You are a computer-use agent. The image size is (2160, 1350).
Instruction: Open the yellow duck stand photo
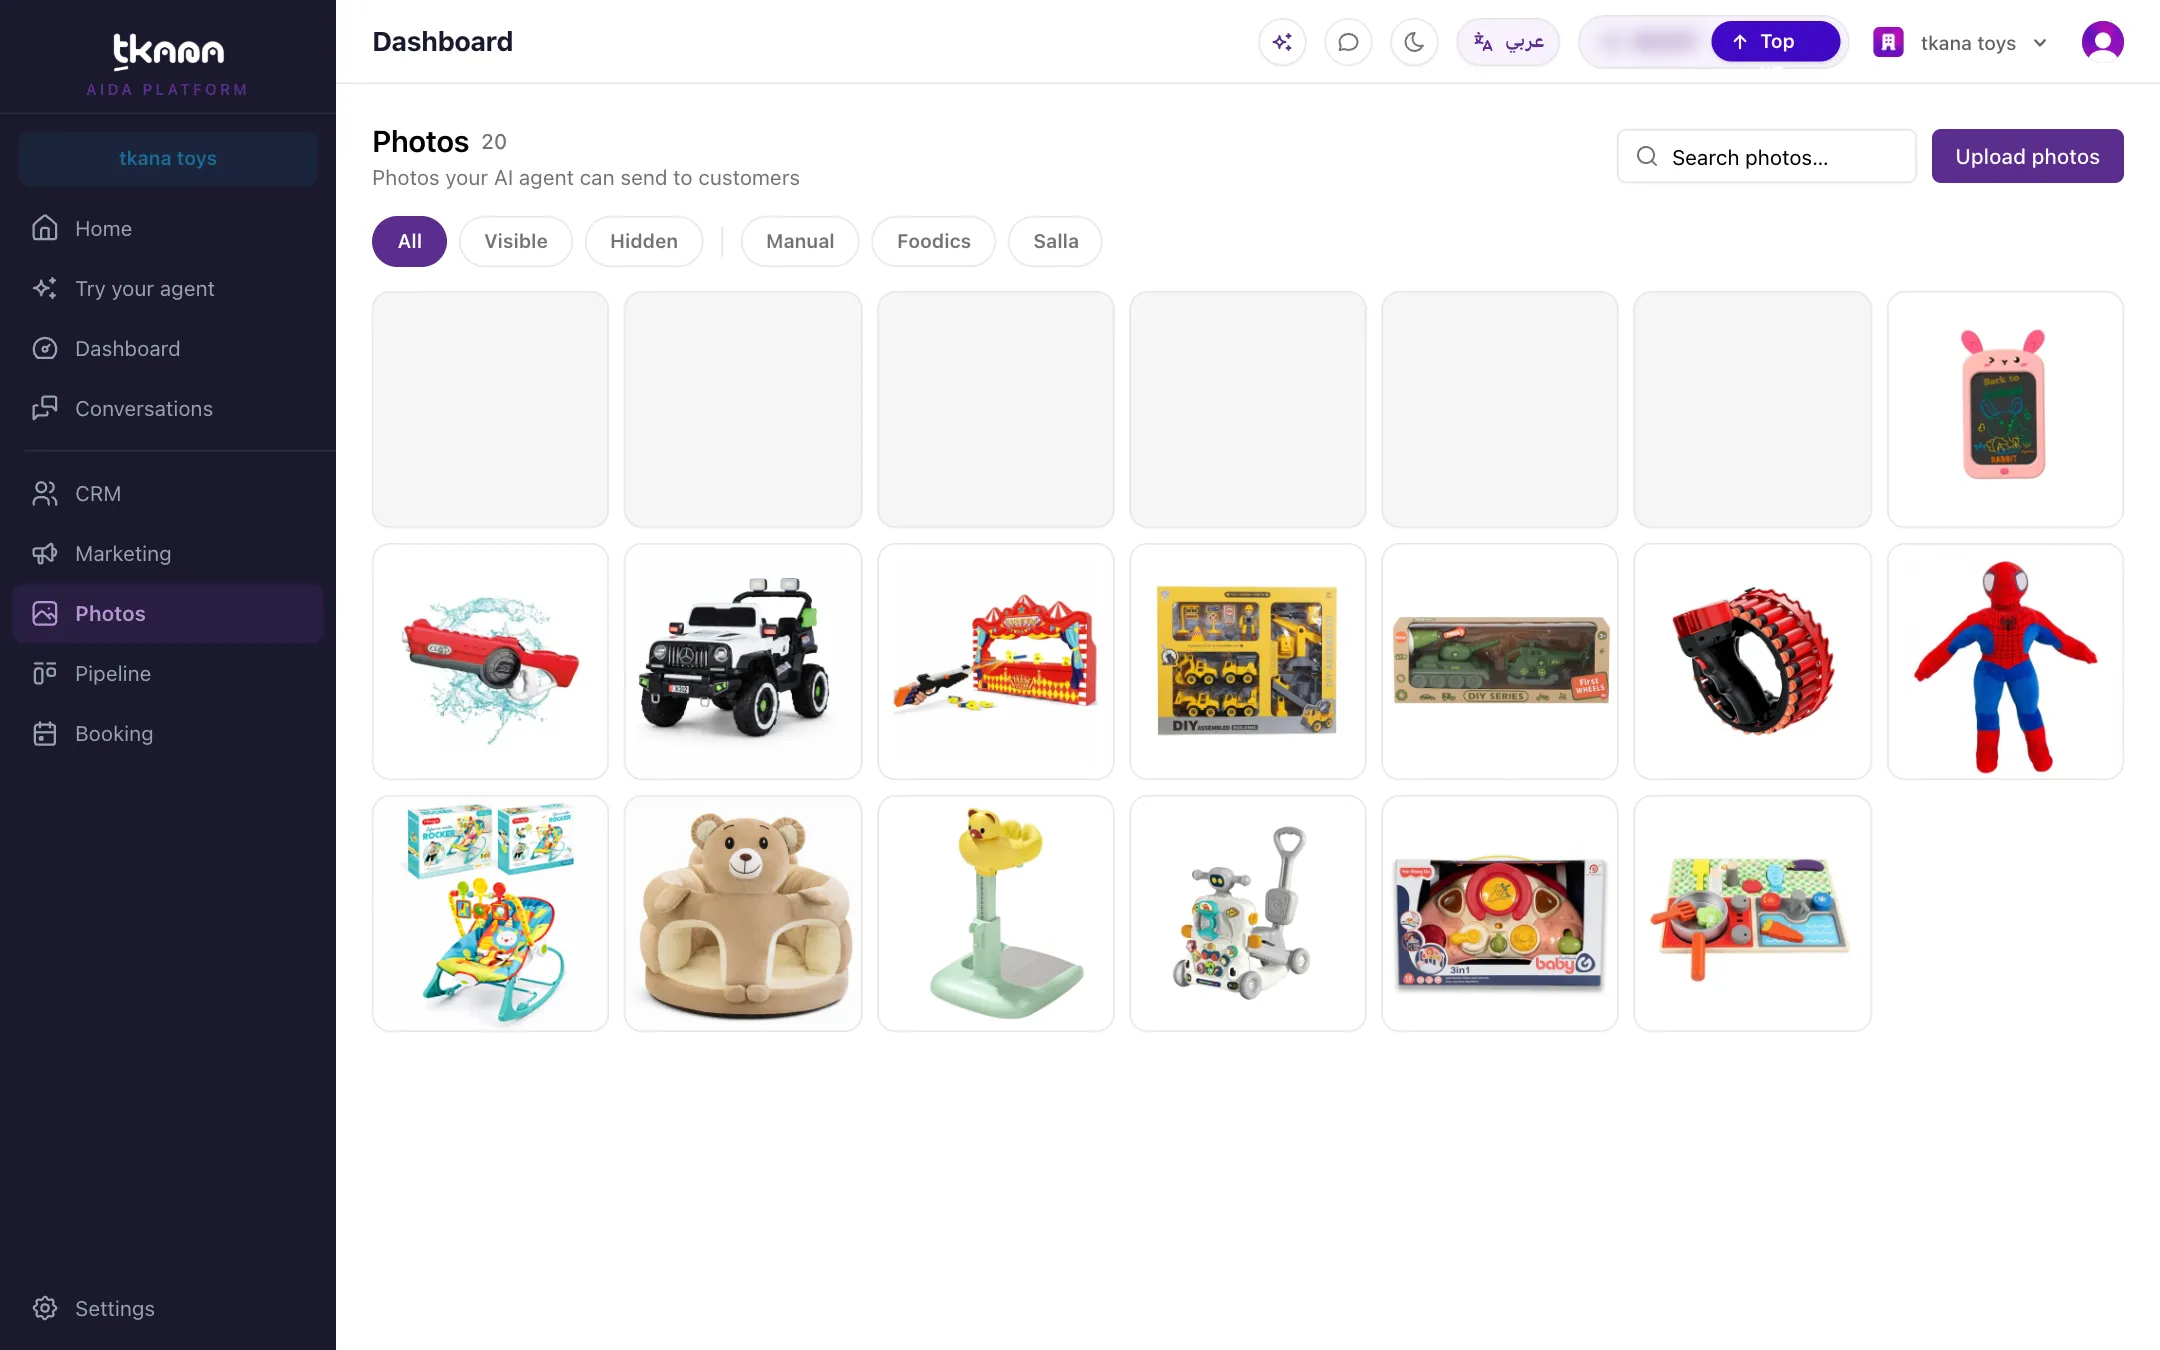pos(996,914)
